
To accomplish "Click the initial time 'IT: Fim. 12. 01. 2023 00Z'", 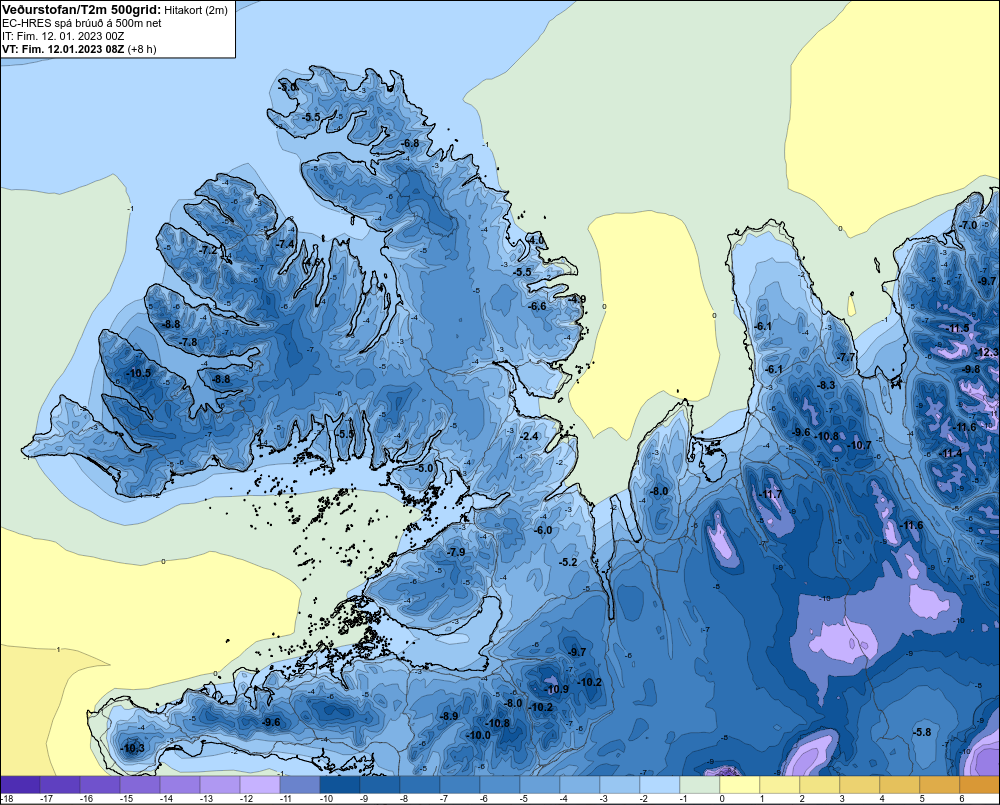I will point(63,36).
